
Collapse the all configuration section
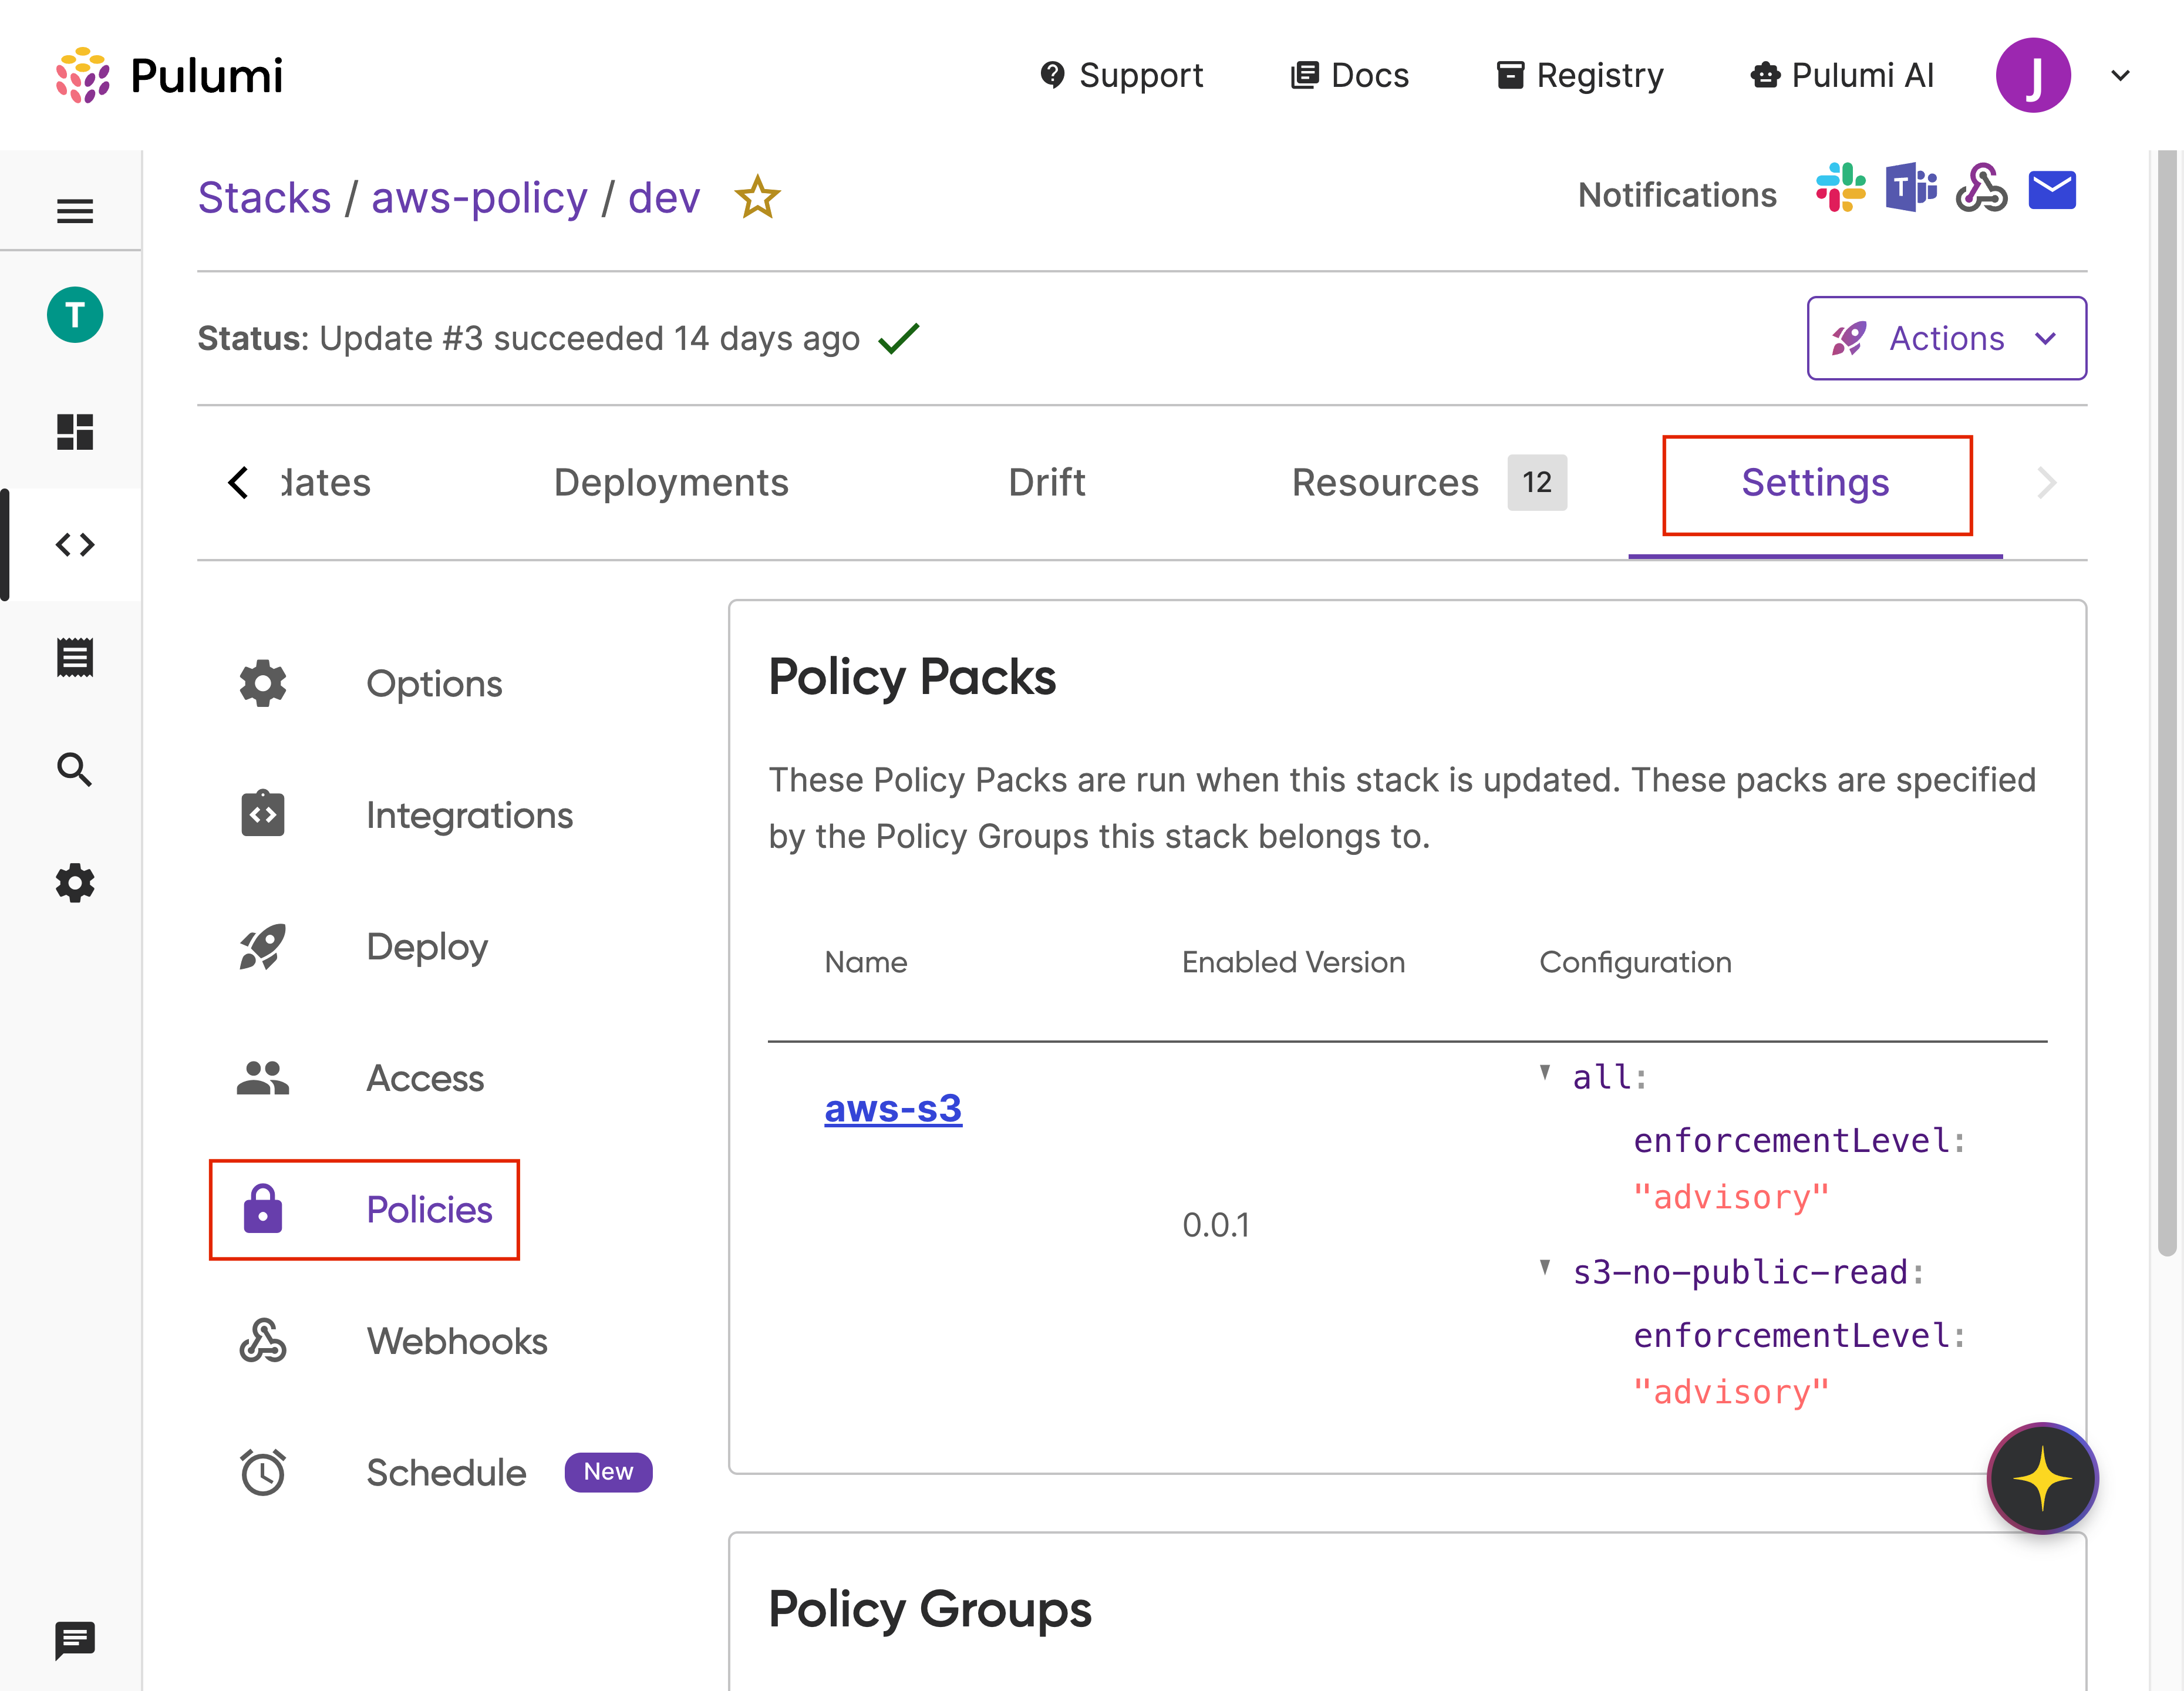1546,1073
